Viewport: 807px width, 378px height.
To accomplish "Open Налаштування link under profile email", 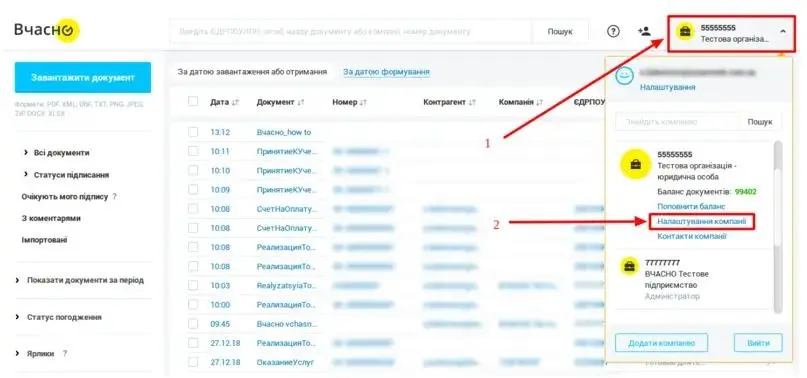I will tap(668, 88).
